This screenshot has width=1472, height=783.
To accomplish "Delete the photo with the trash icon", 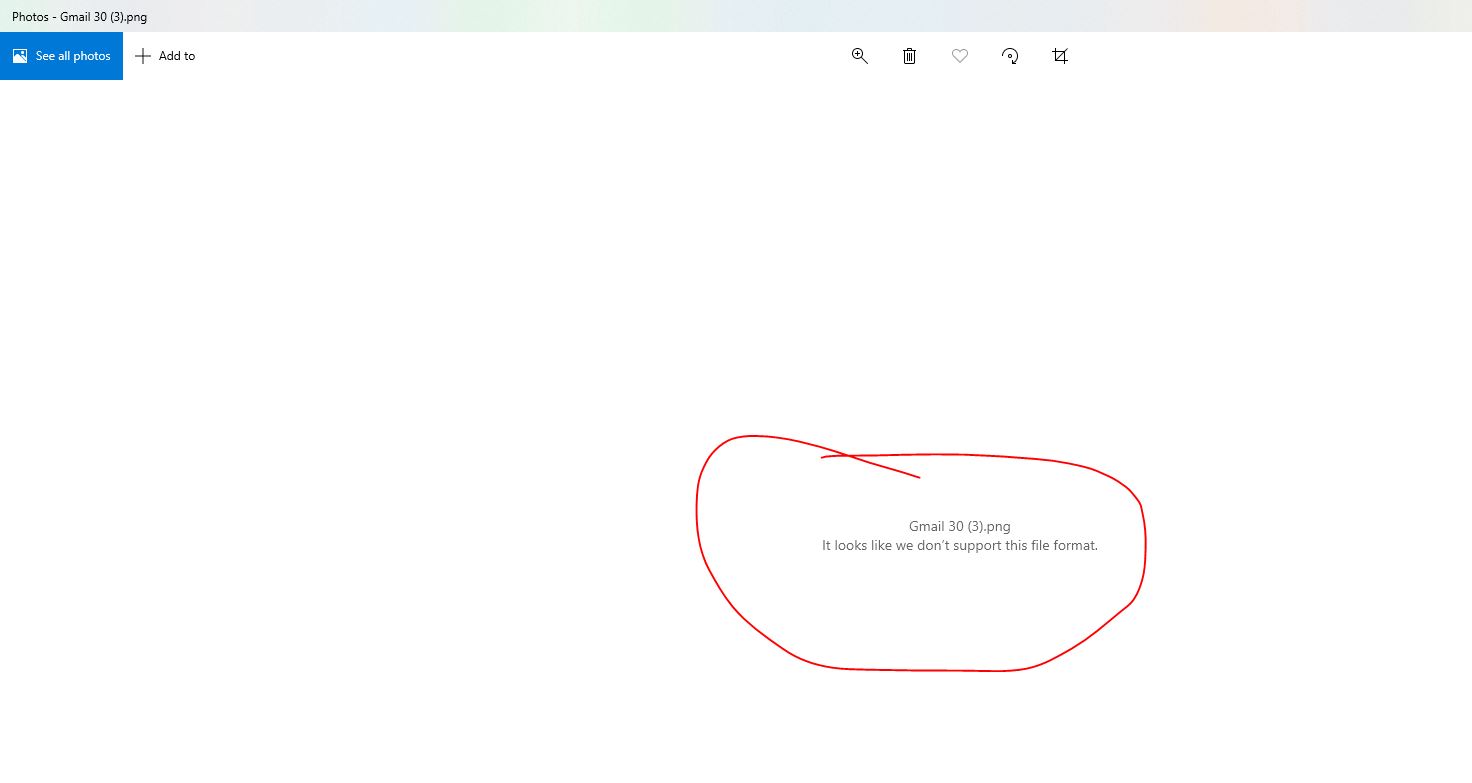I will [x=909, y=56].
